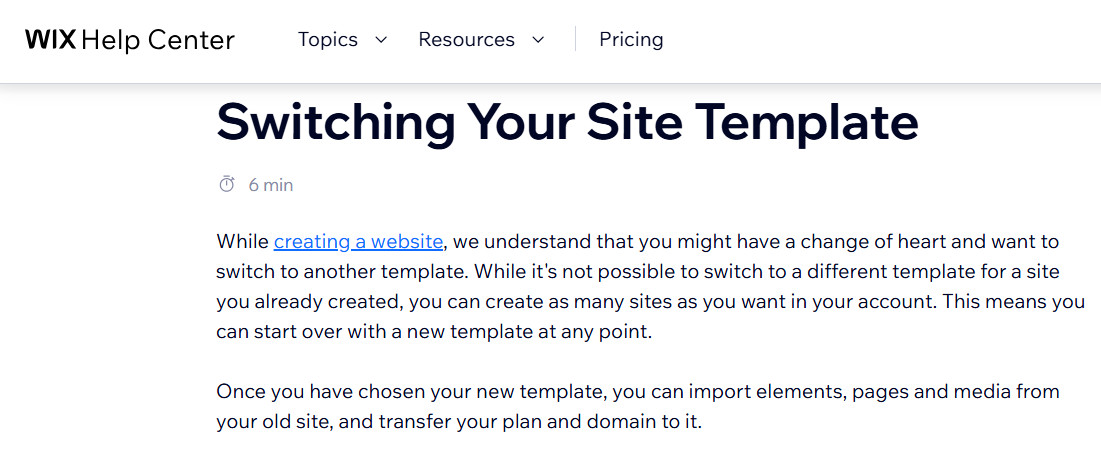Follow the "creating a website" link
Screen dimensions: 1101x468
[x=358, y=241]
